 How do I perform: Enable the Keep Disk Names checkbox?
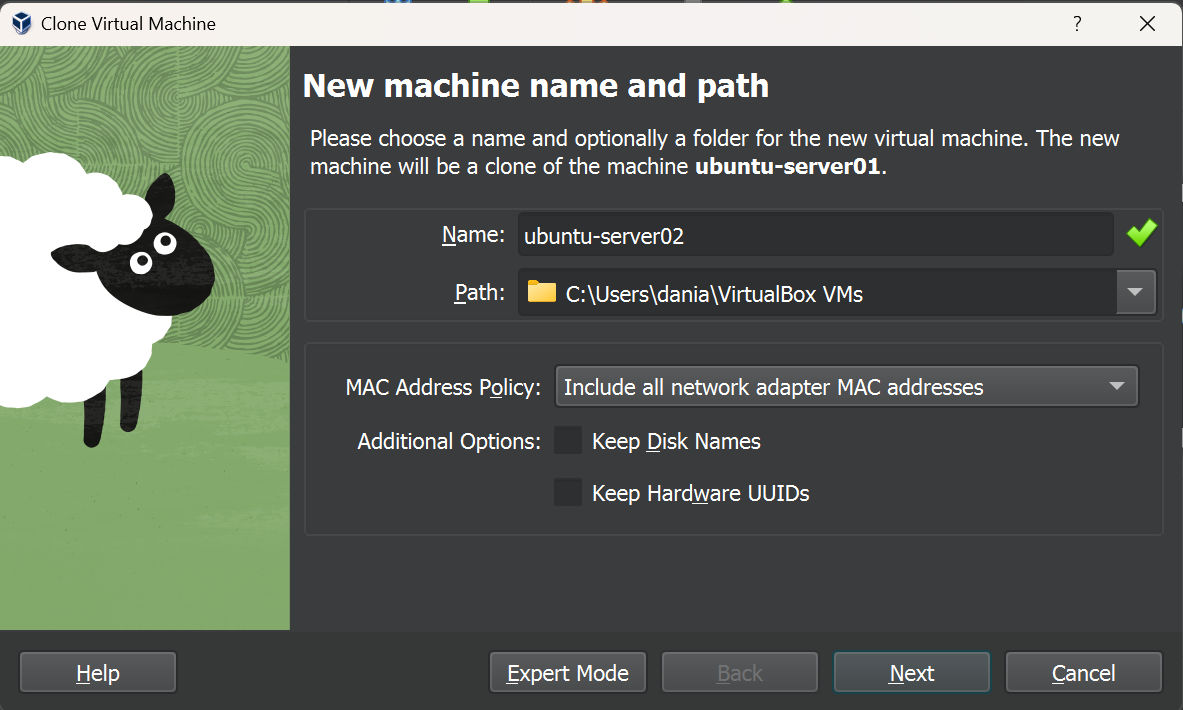(568, 441)
